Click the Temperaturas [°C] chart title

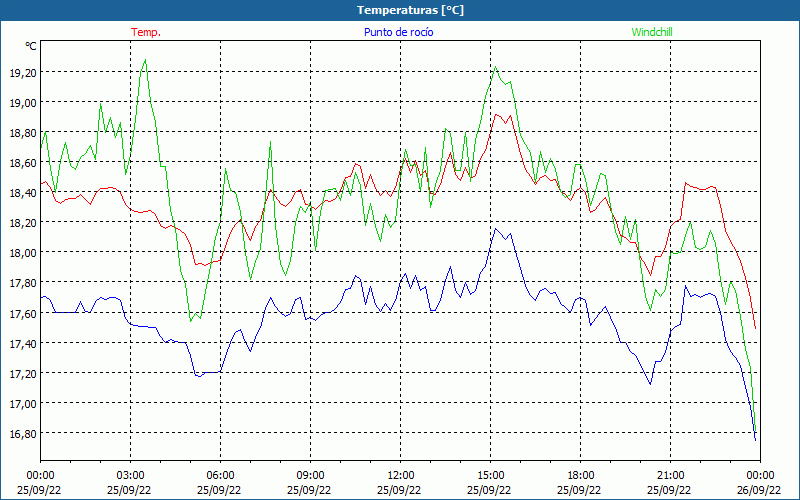coord(410,10)
